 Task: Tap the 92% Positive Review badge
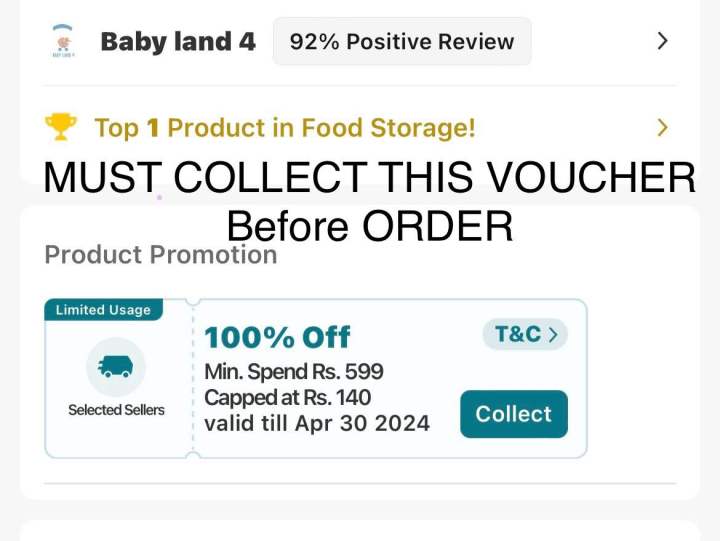[x=401, y=42]
